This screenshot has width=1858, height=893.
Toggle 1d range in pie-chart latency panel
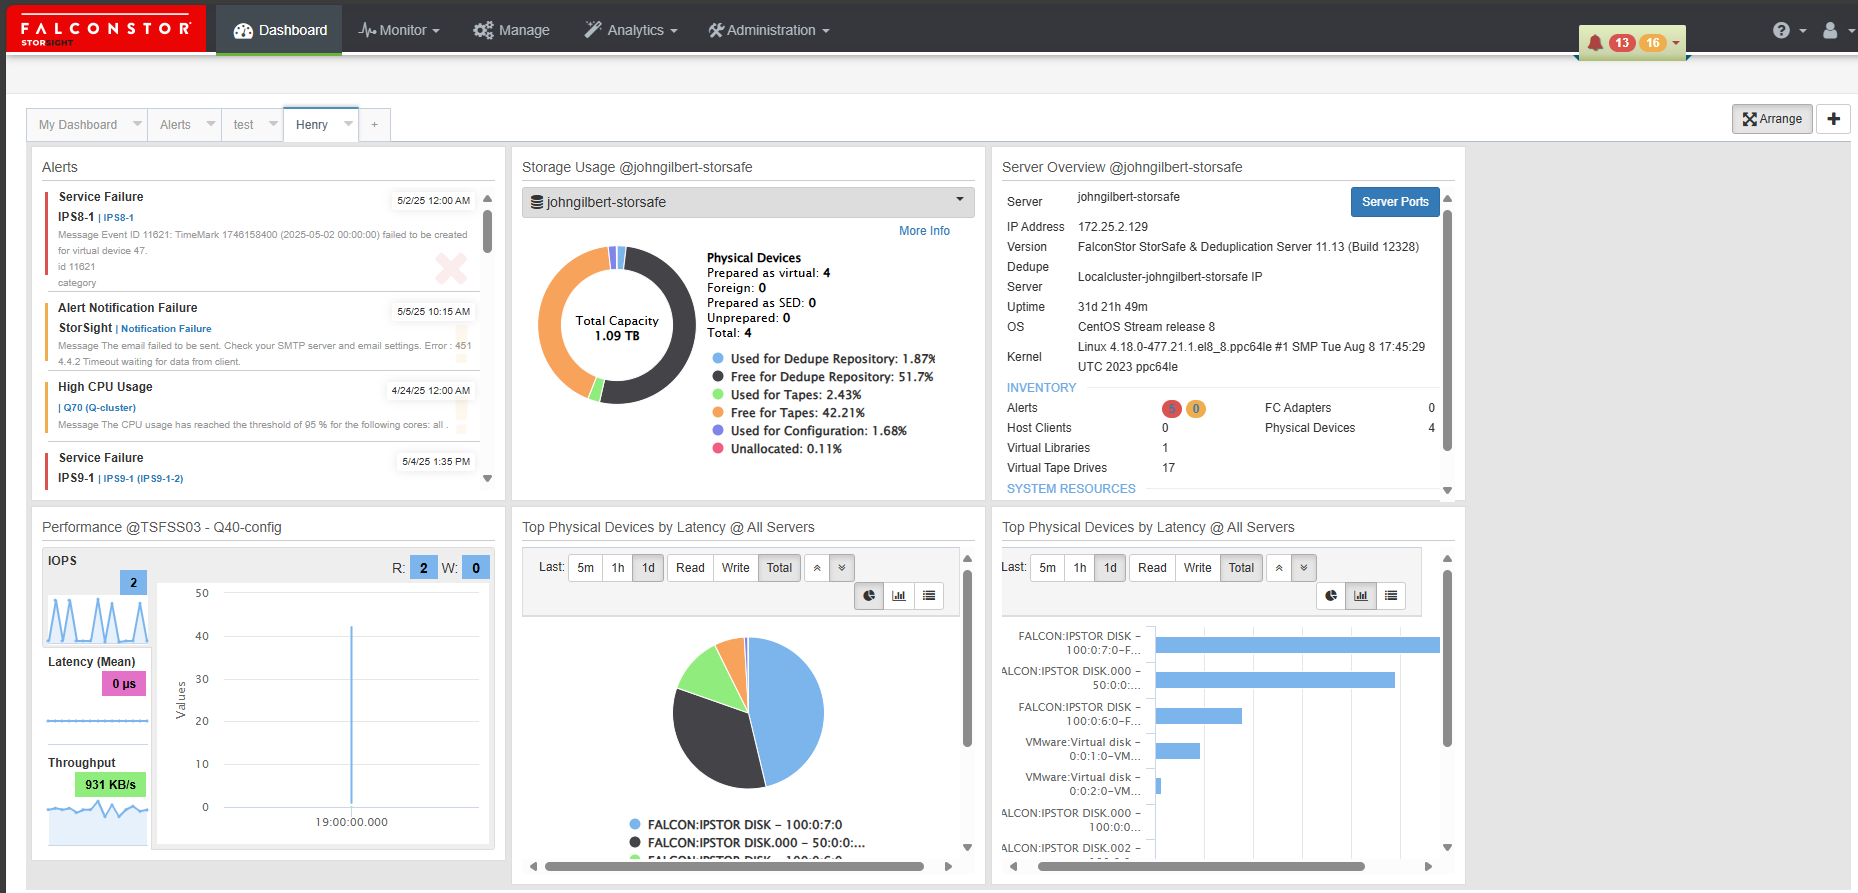point(649,568)
